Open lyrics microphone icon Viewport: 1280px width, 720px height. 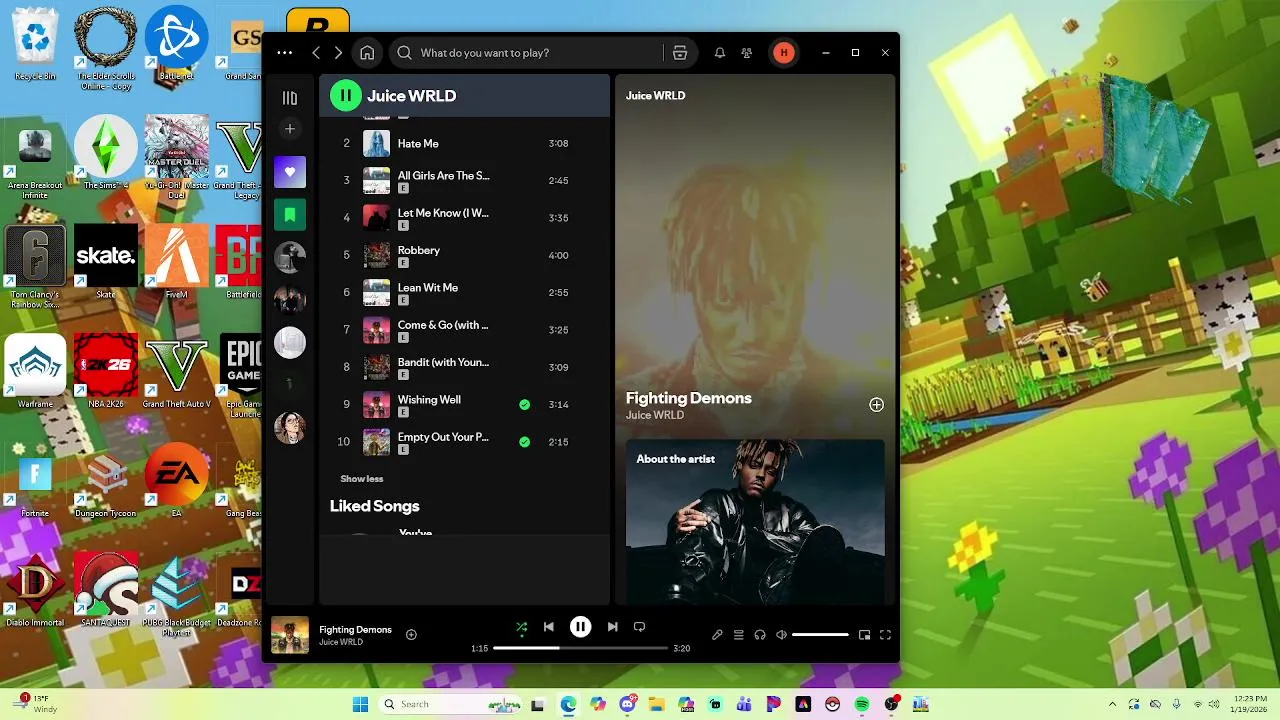coord(717,635)
